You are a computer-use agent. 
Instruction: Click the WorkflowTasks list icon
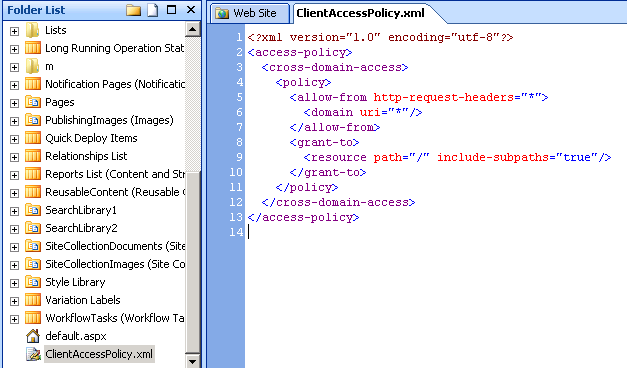[x=32, y=318]
